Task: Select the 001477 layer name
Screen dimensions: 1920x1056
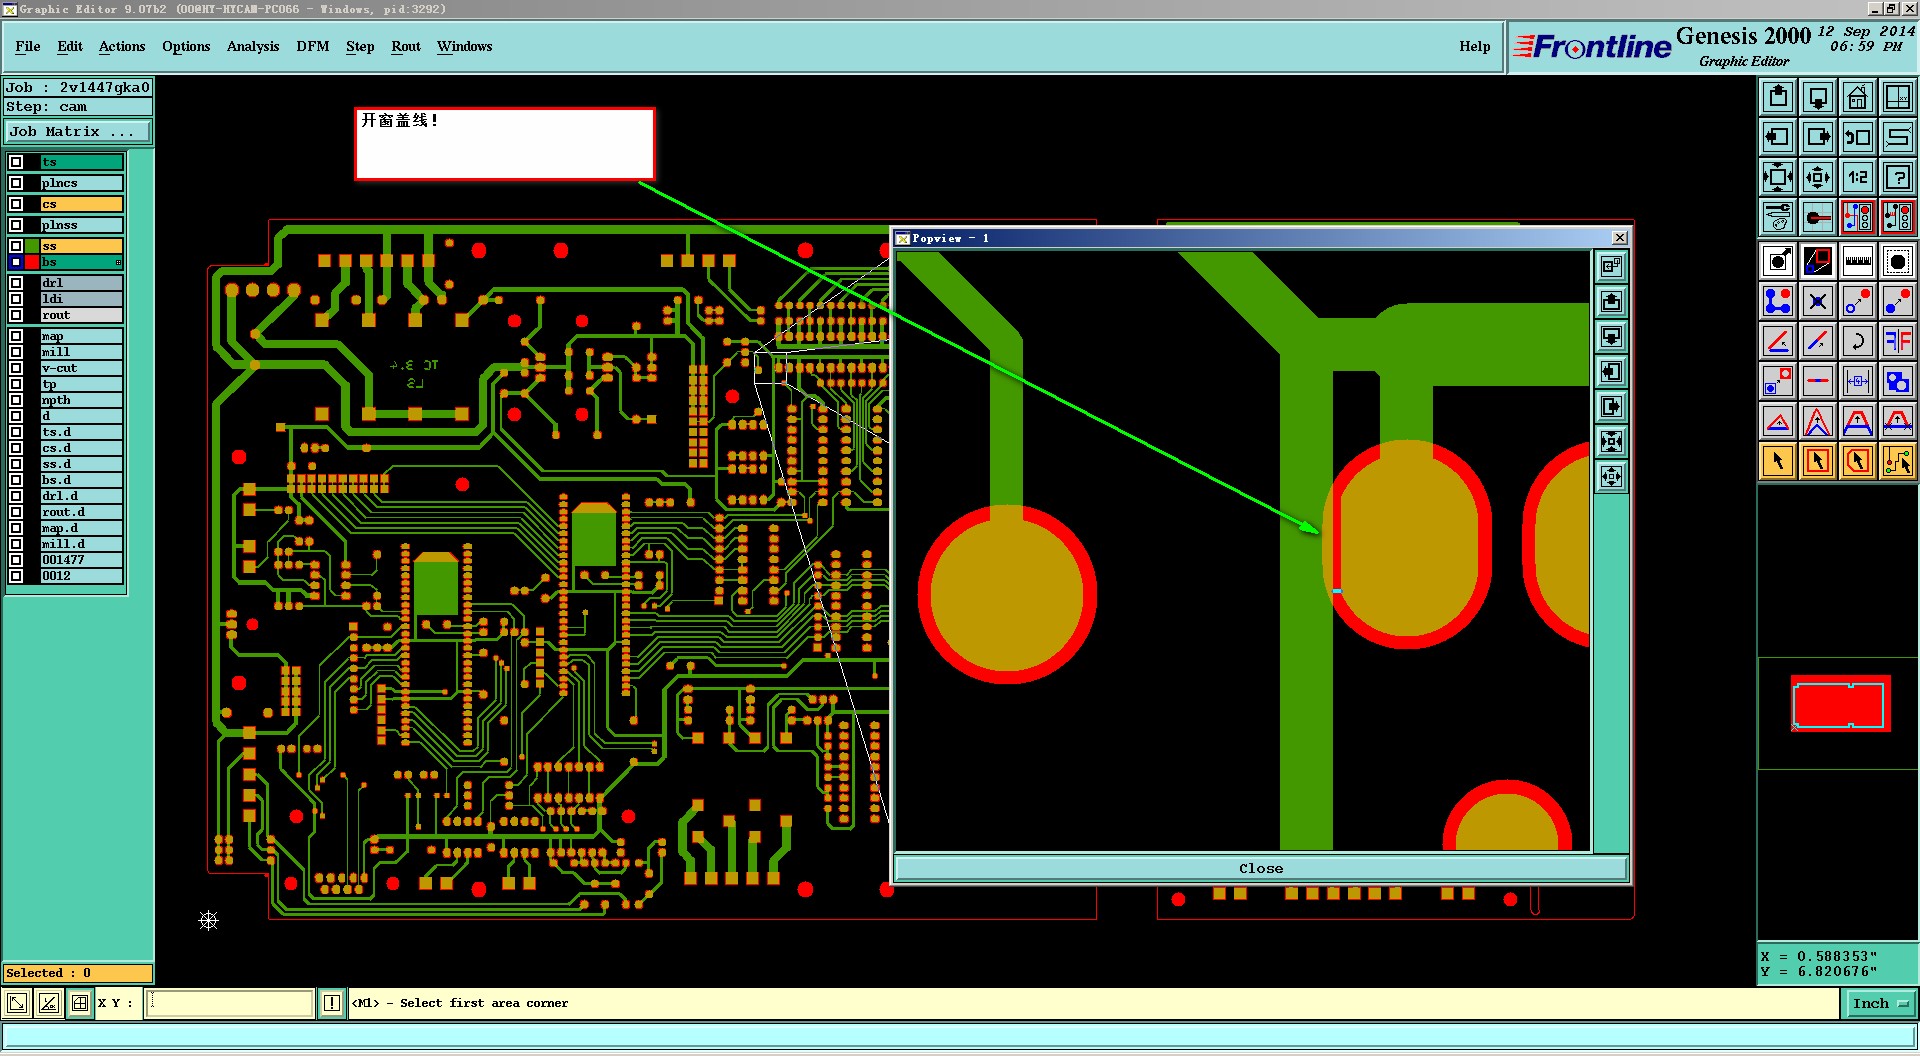Action: 81,560
